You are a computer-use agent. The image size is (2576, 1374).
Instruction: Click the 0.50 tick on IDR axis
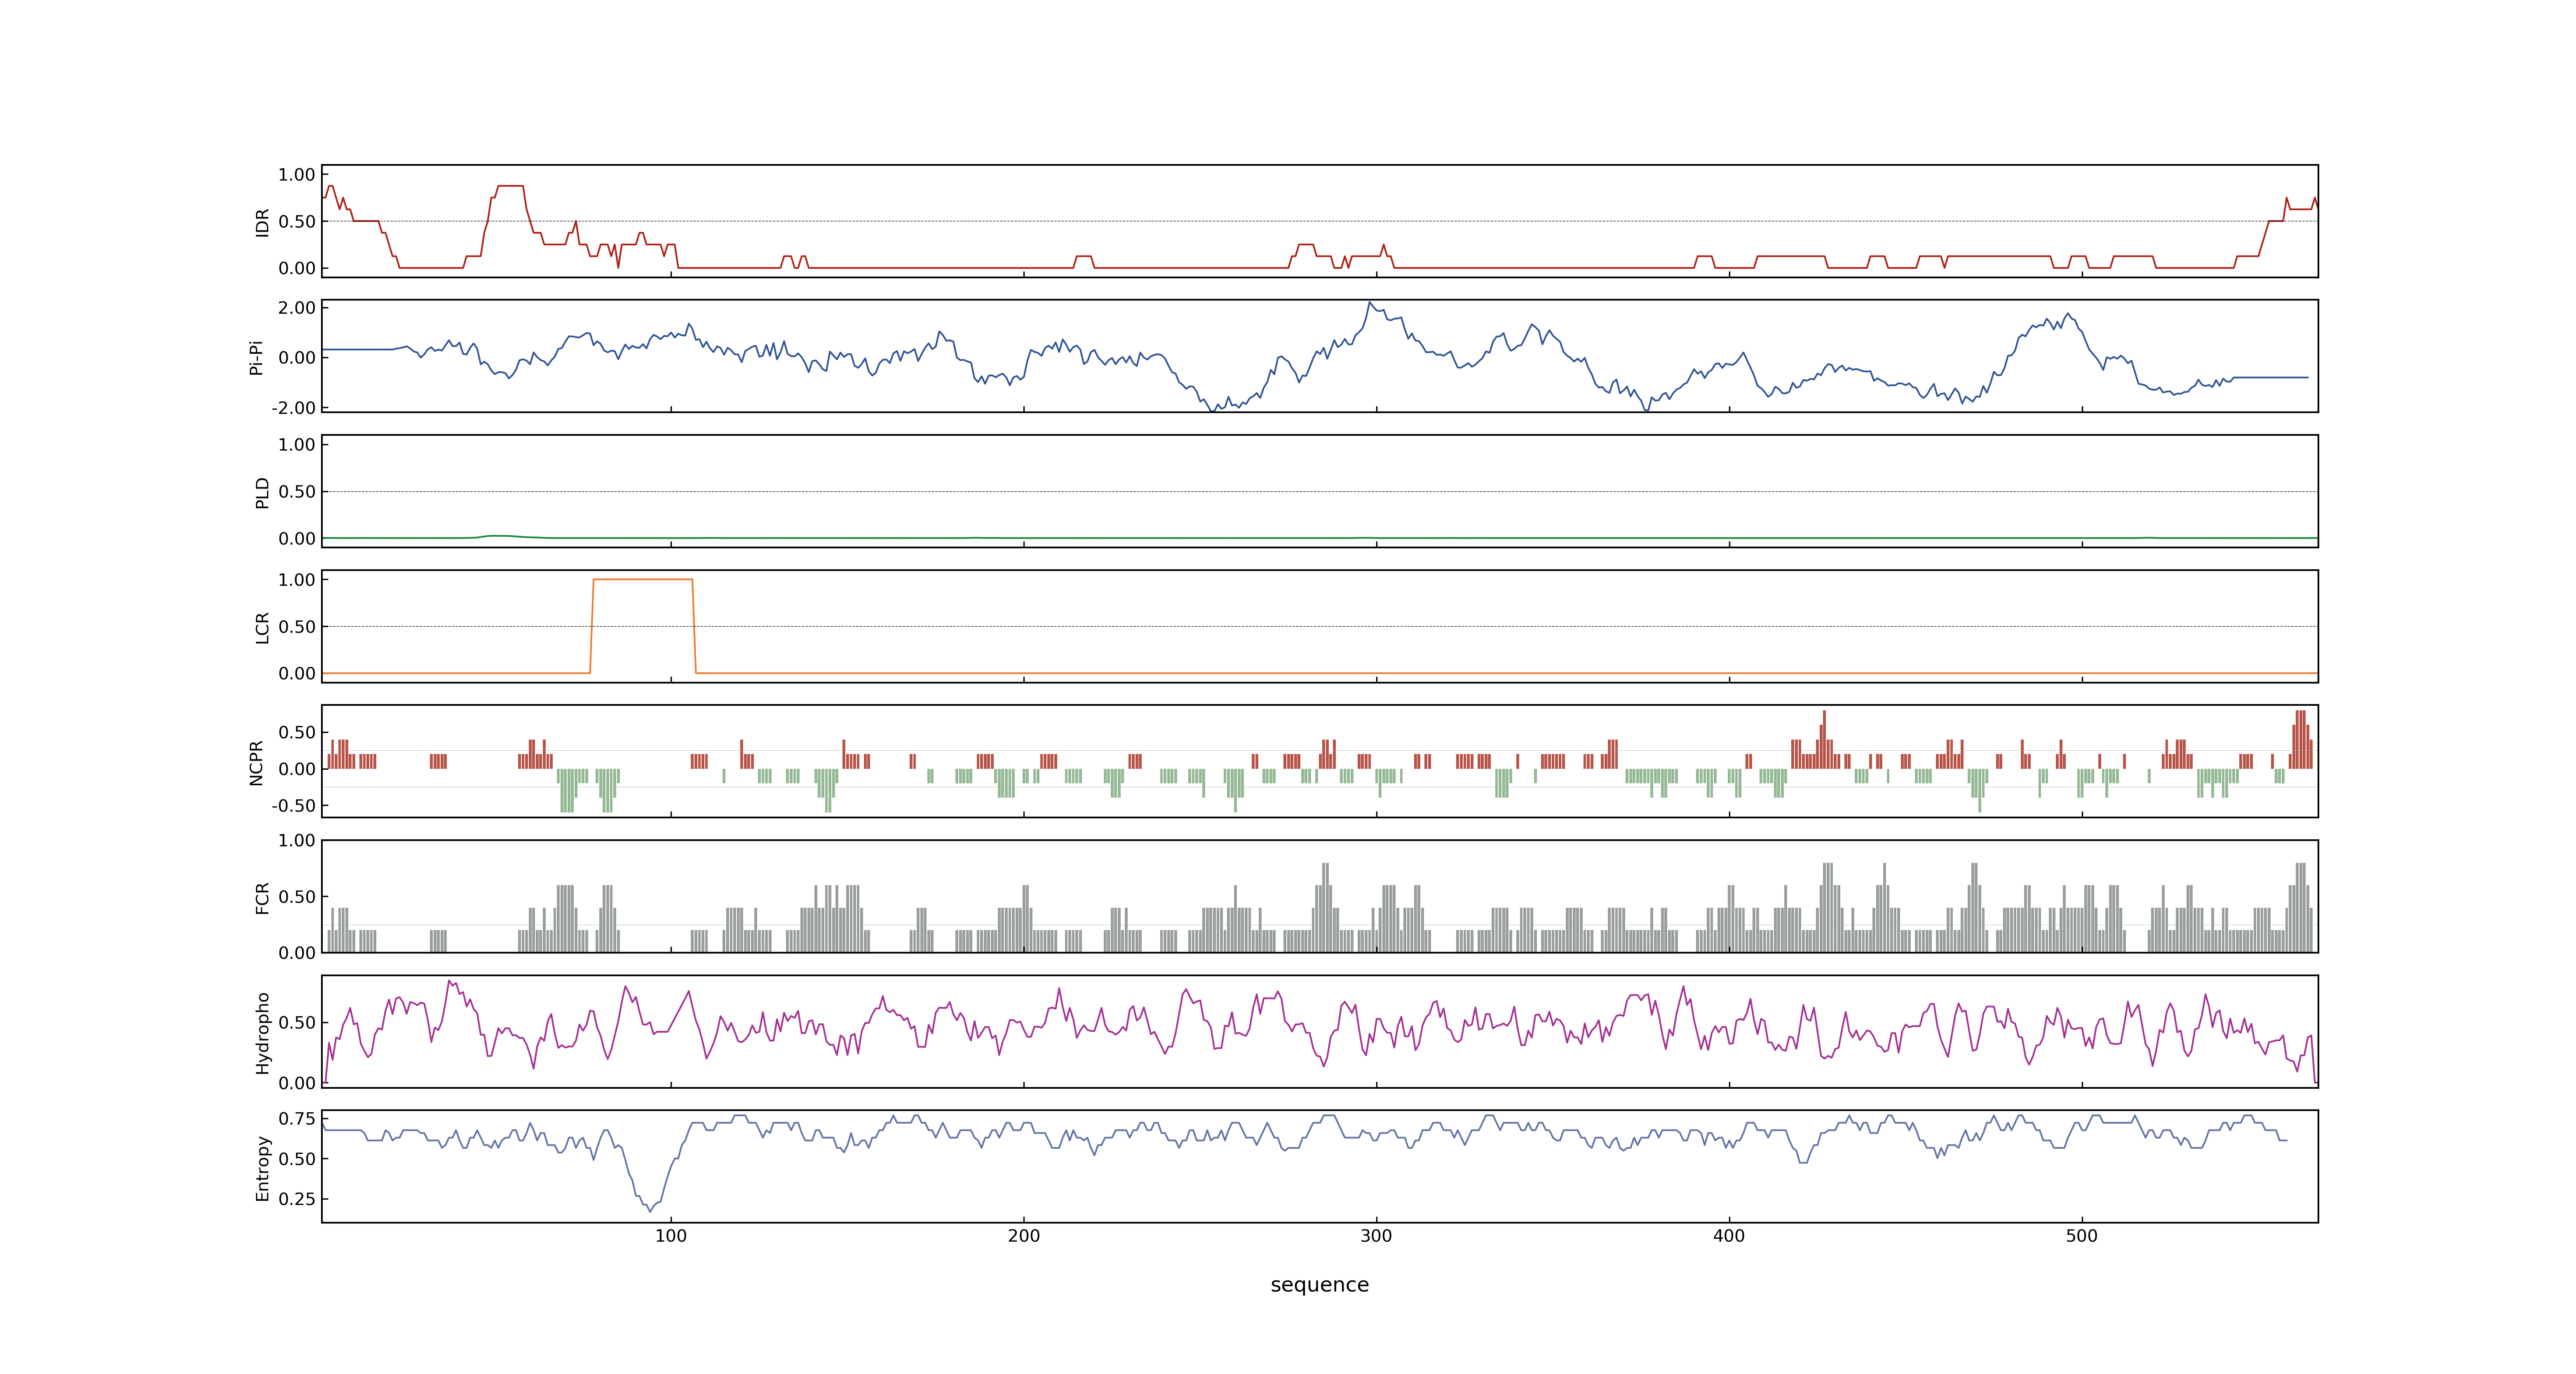[x=297, y=222]
